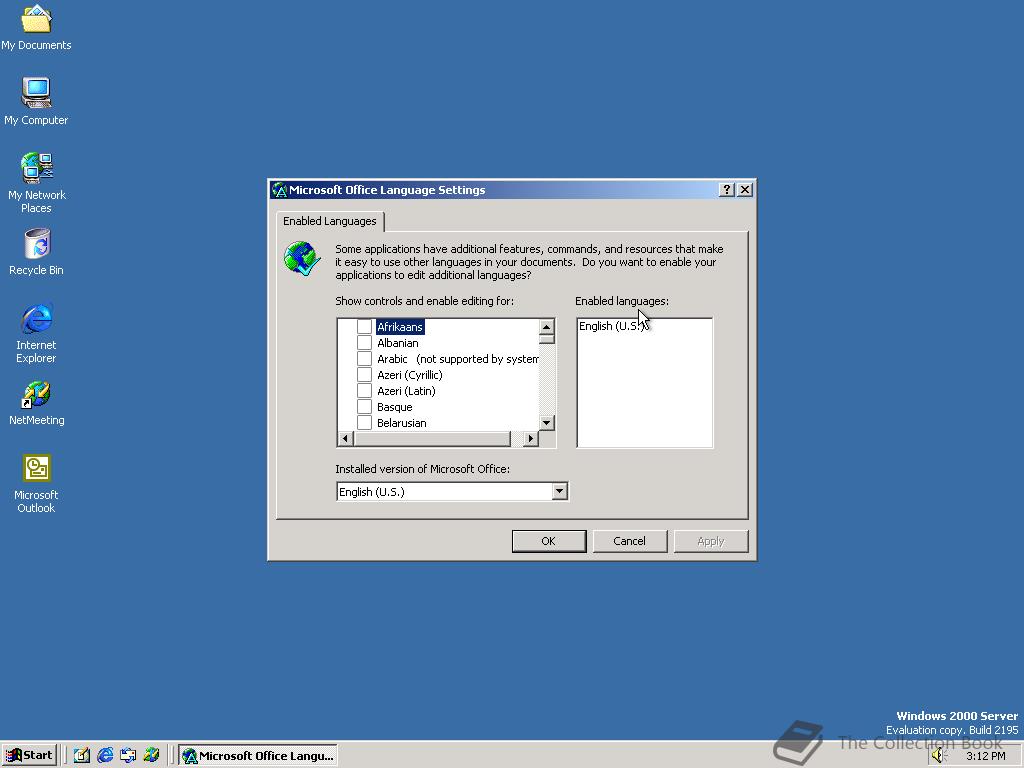Click the volume speaker tray icon
The width and height of the screenshot is (1024, 768).
[x=939, y=756]
